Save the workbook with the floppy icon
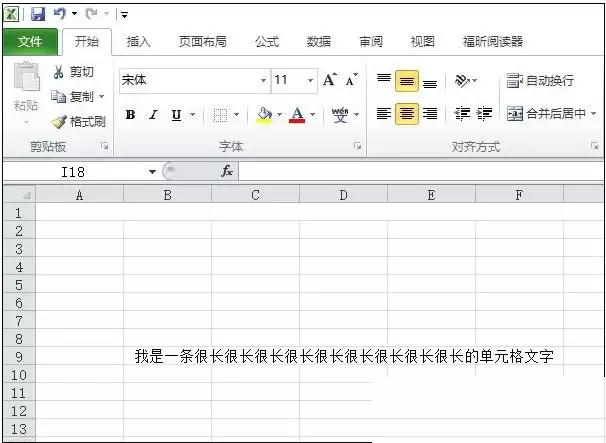Image resolution: width=606 pixels, height=443 pixels. (x=38, y=14)
